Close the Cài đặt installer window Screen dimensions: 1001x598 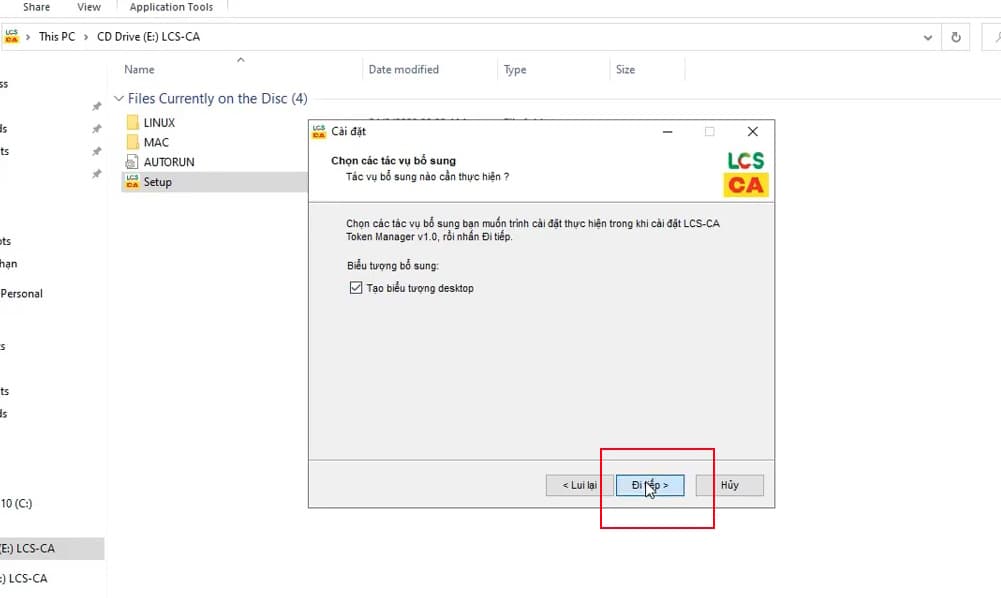(x=752, y=132)
